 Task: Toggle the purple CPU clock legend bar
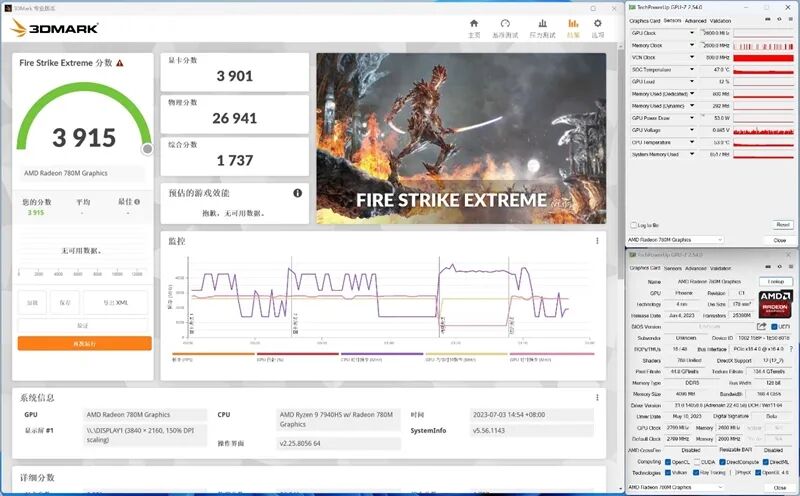pos(382,354)
